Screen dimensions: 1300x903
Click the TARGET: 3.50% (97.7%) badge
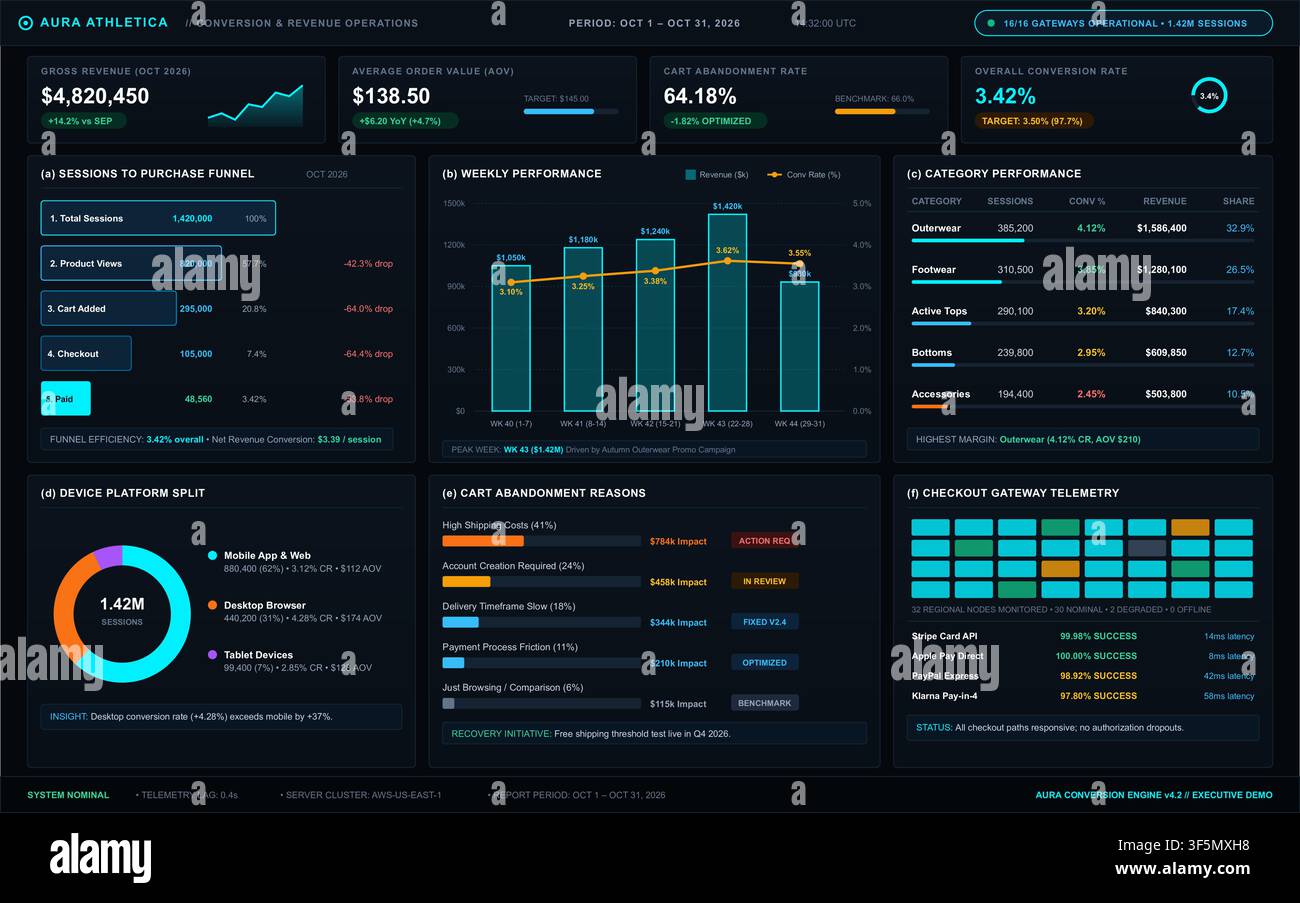point(1034,121)
